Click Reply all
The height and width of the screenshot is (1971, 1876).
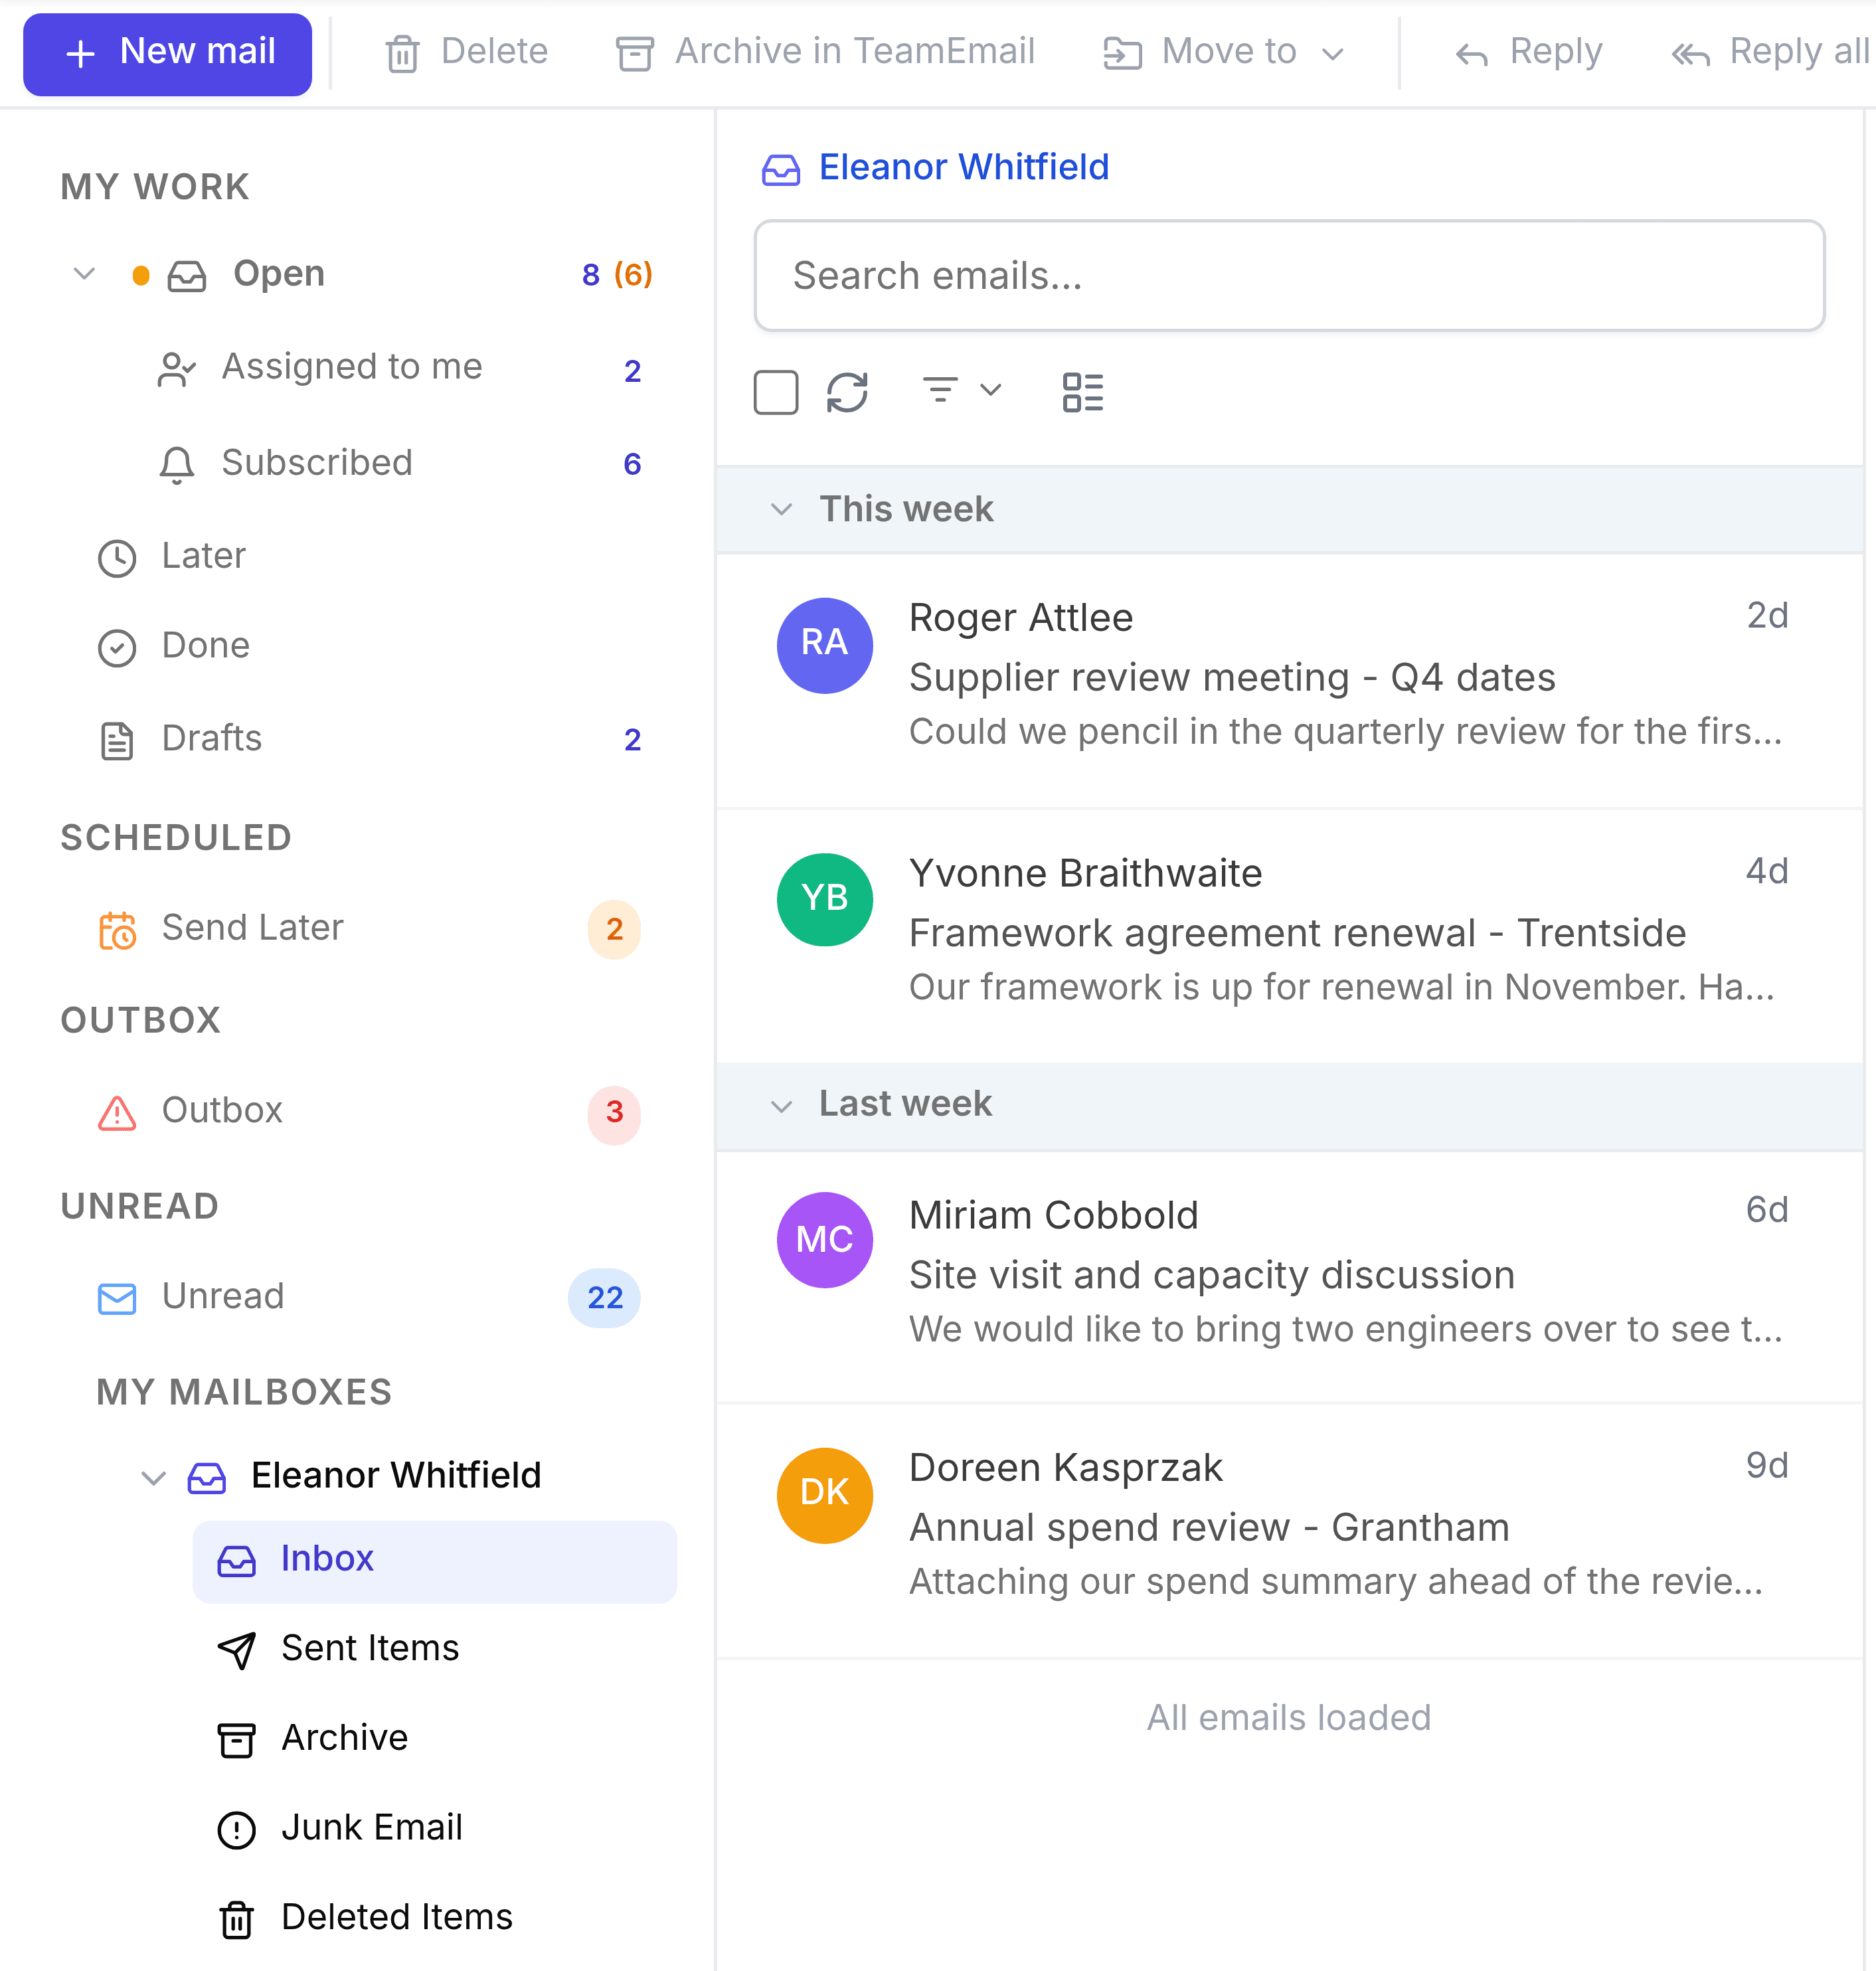coord(1770,52)
